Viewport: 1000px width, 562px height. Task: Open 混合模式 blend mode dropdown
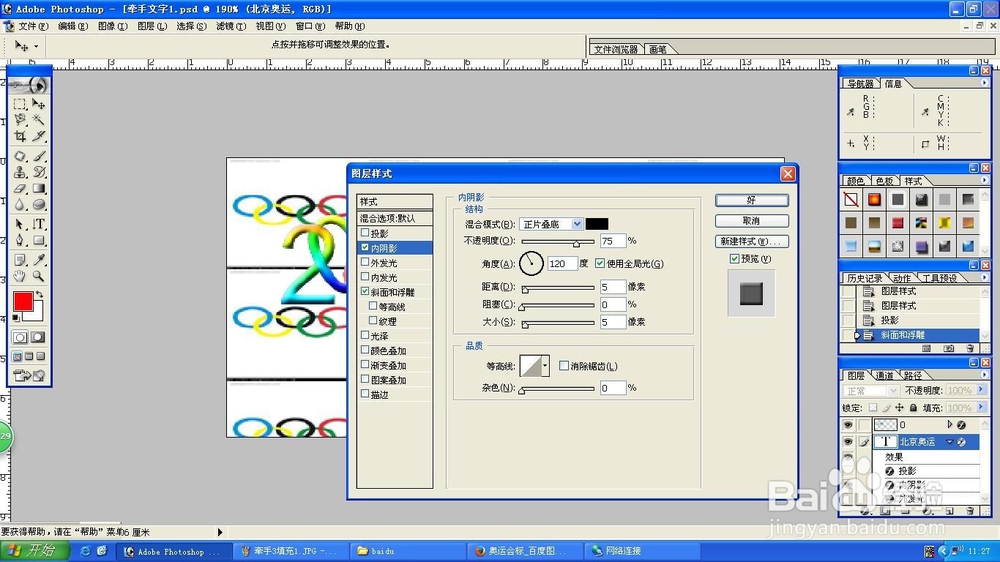[x=577, y=224]
